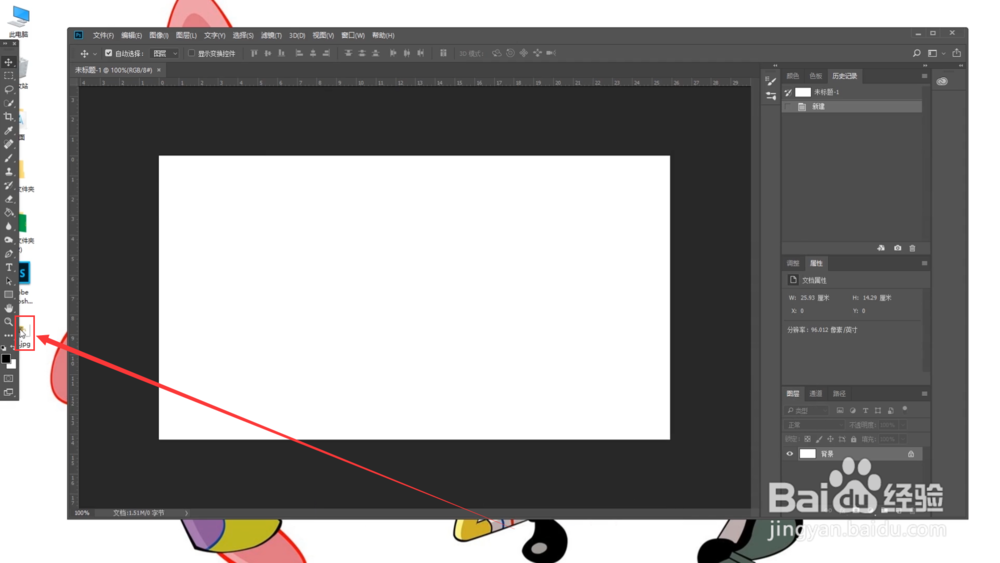Click the foreground color swatch

[x=6, y=360]
